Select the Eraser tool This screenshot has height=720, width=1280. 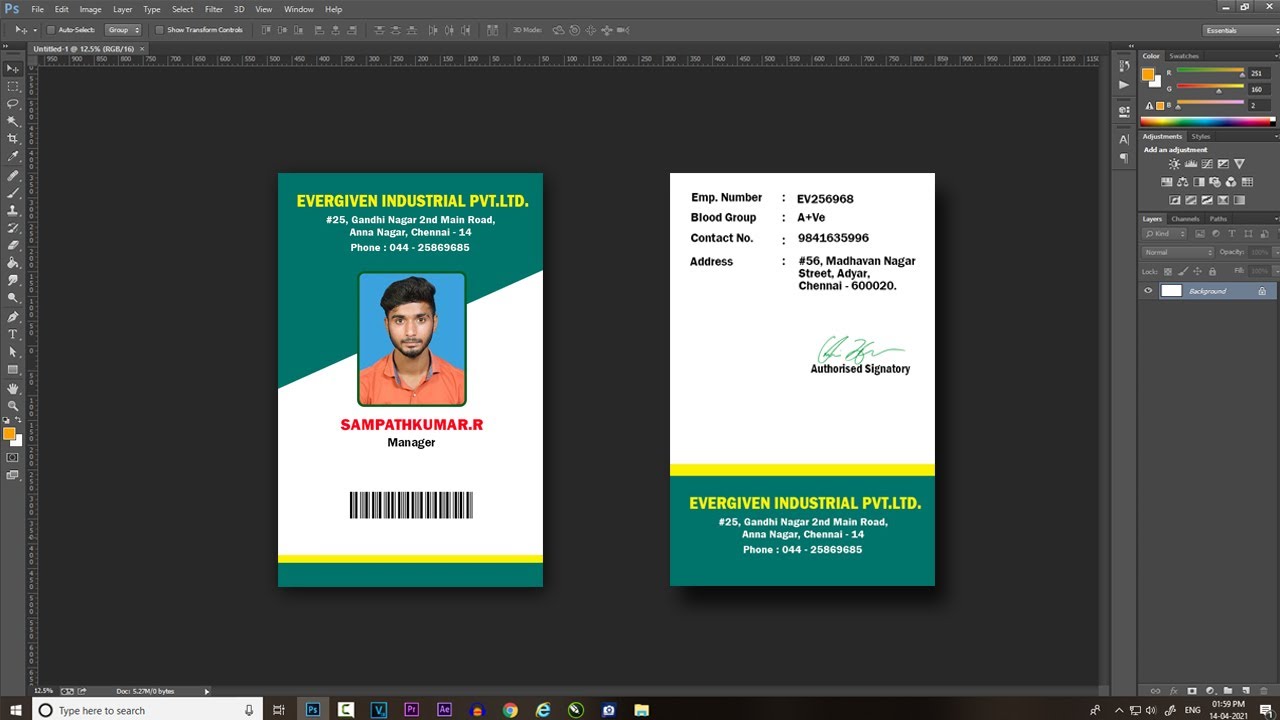pos(13,245)
